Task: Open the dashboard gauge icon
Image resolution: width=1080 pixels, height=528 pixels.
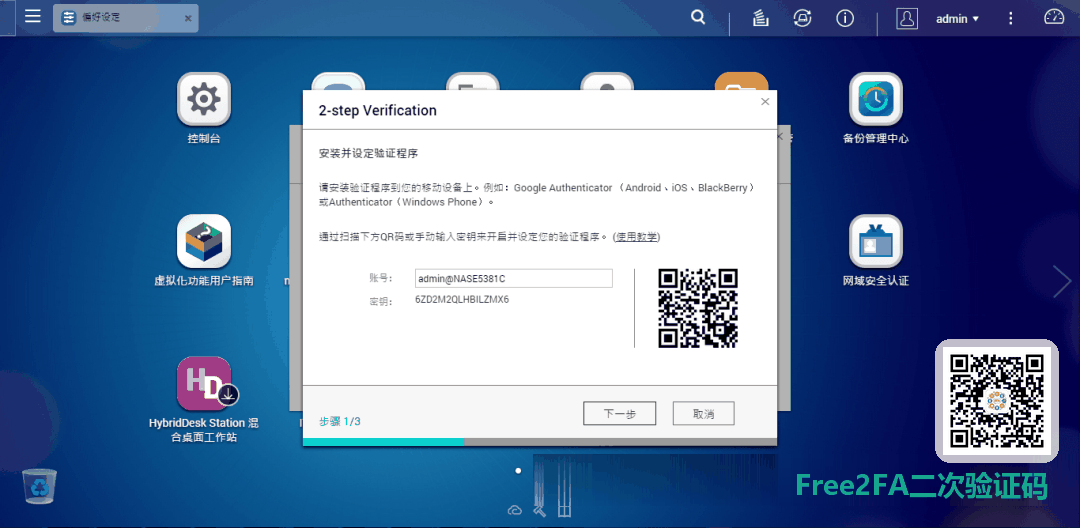Action: pyautogui.click(x=1054, y=17)
